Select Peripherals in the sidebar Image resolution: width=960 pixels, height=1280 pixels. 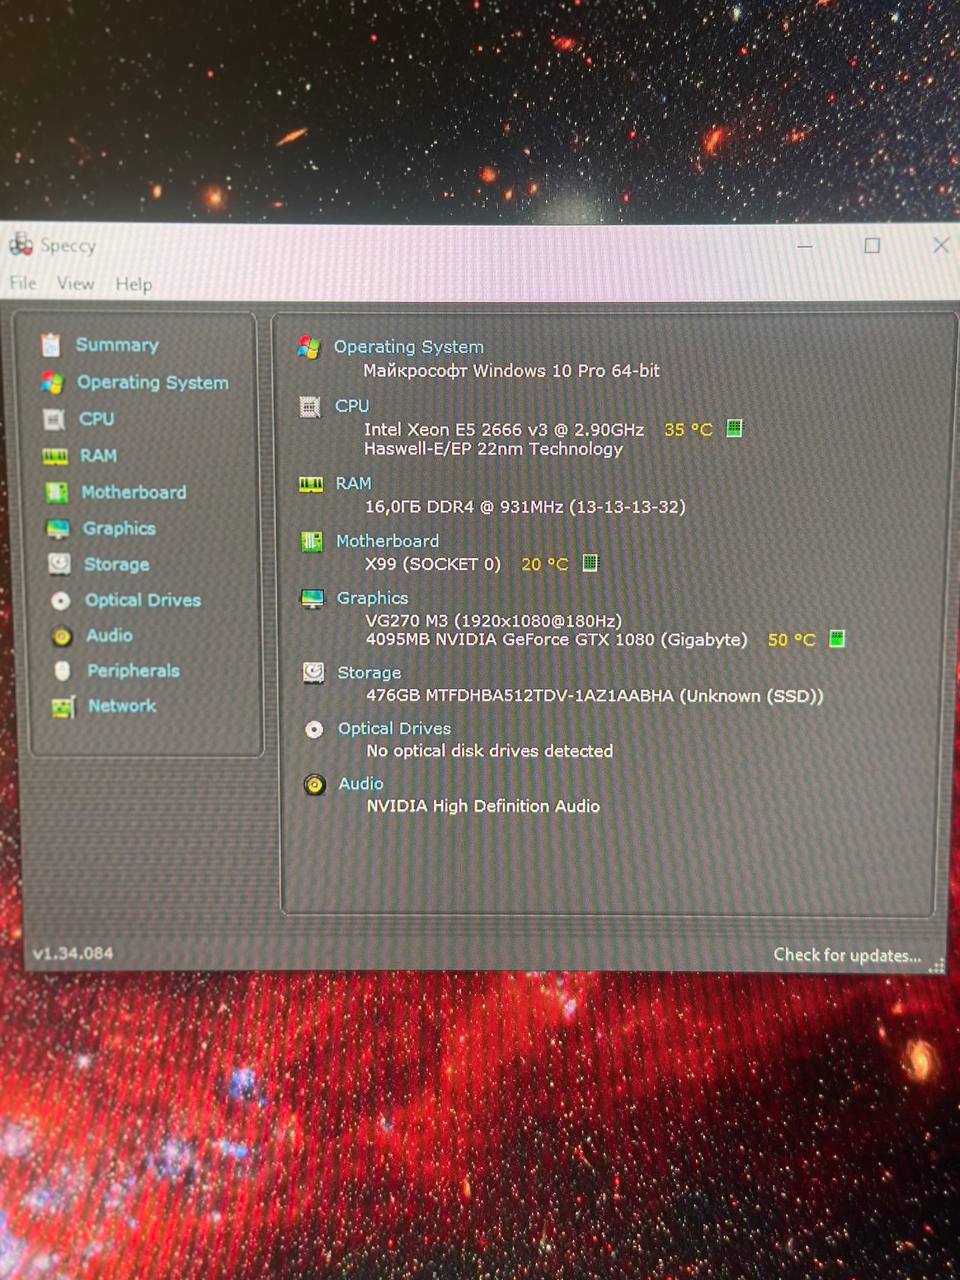tap(133, 671)
